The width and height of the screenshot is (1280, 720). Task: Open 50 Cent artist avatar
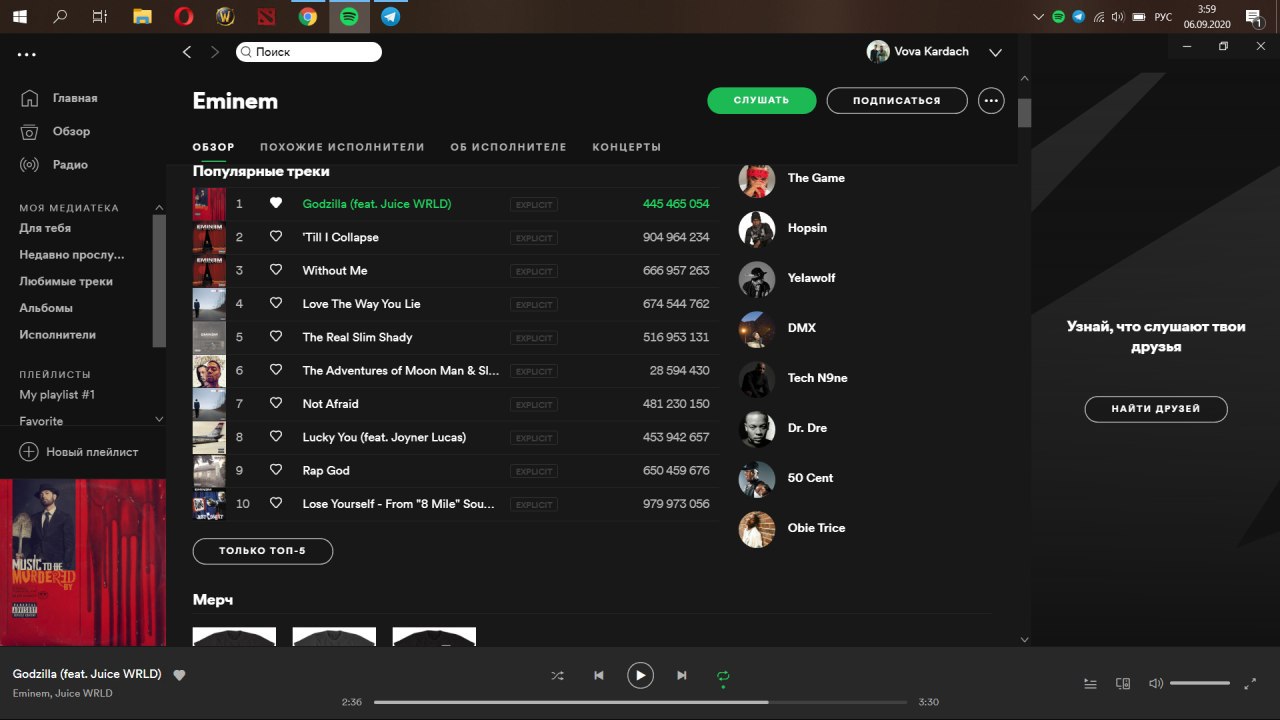[757, 478]
